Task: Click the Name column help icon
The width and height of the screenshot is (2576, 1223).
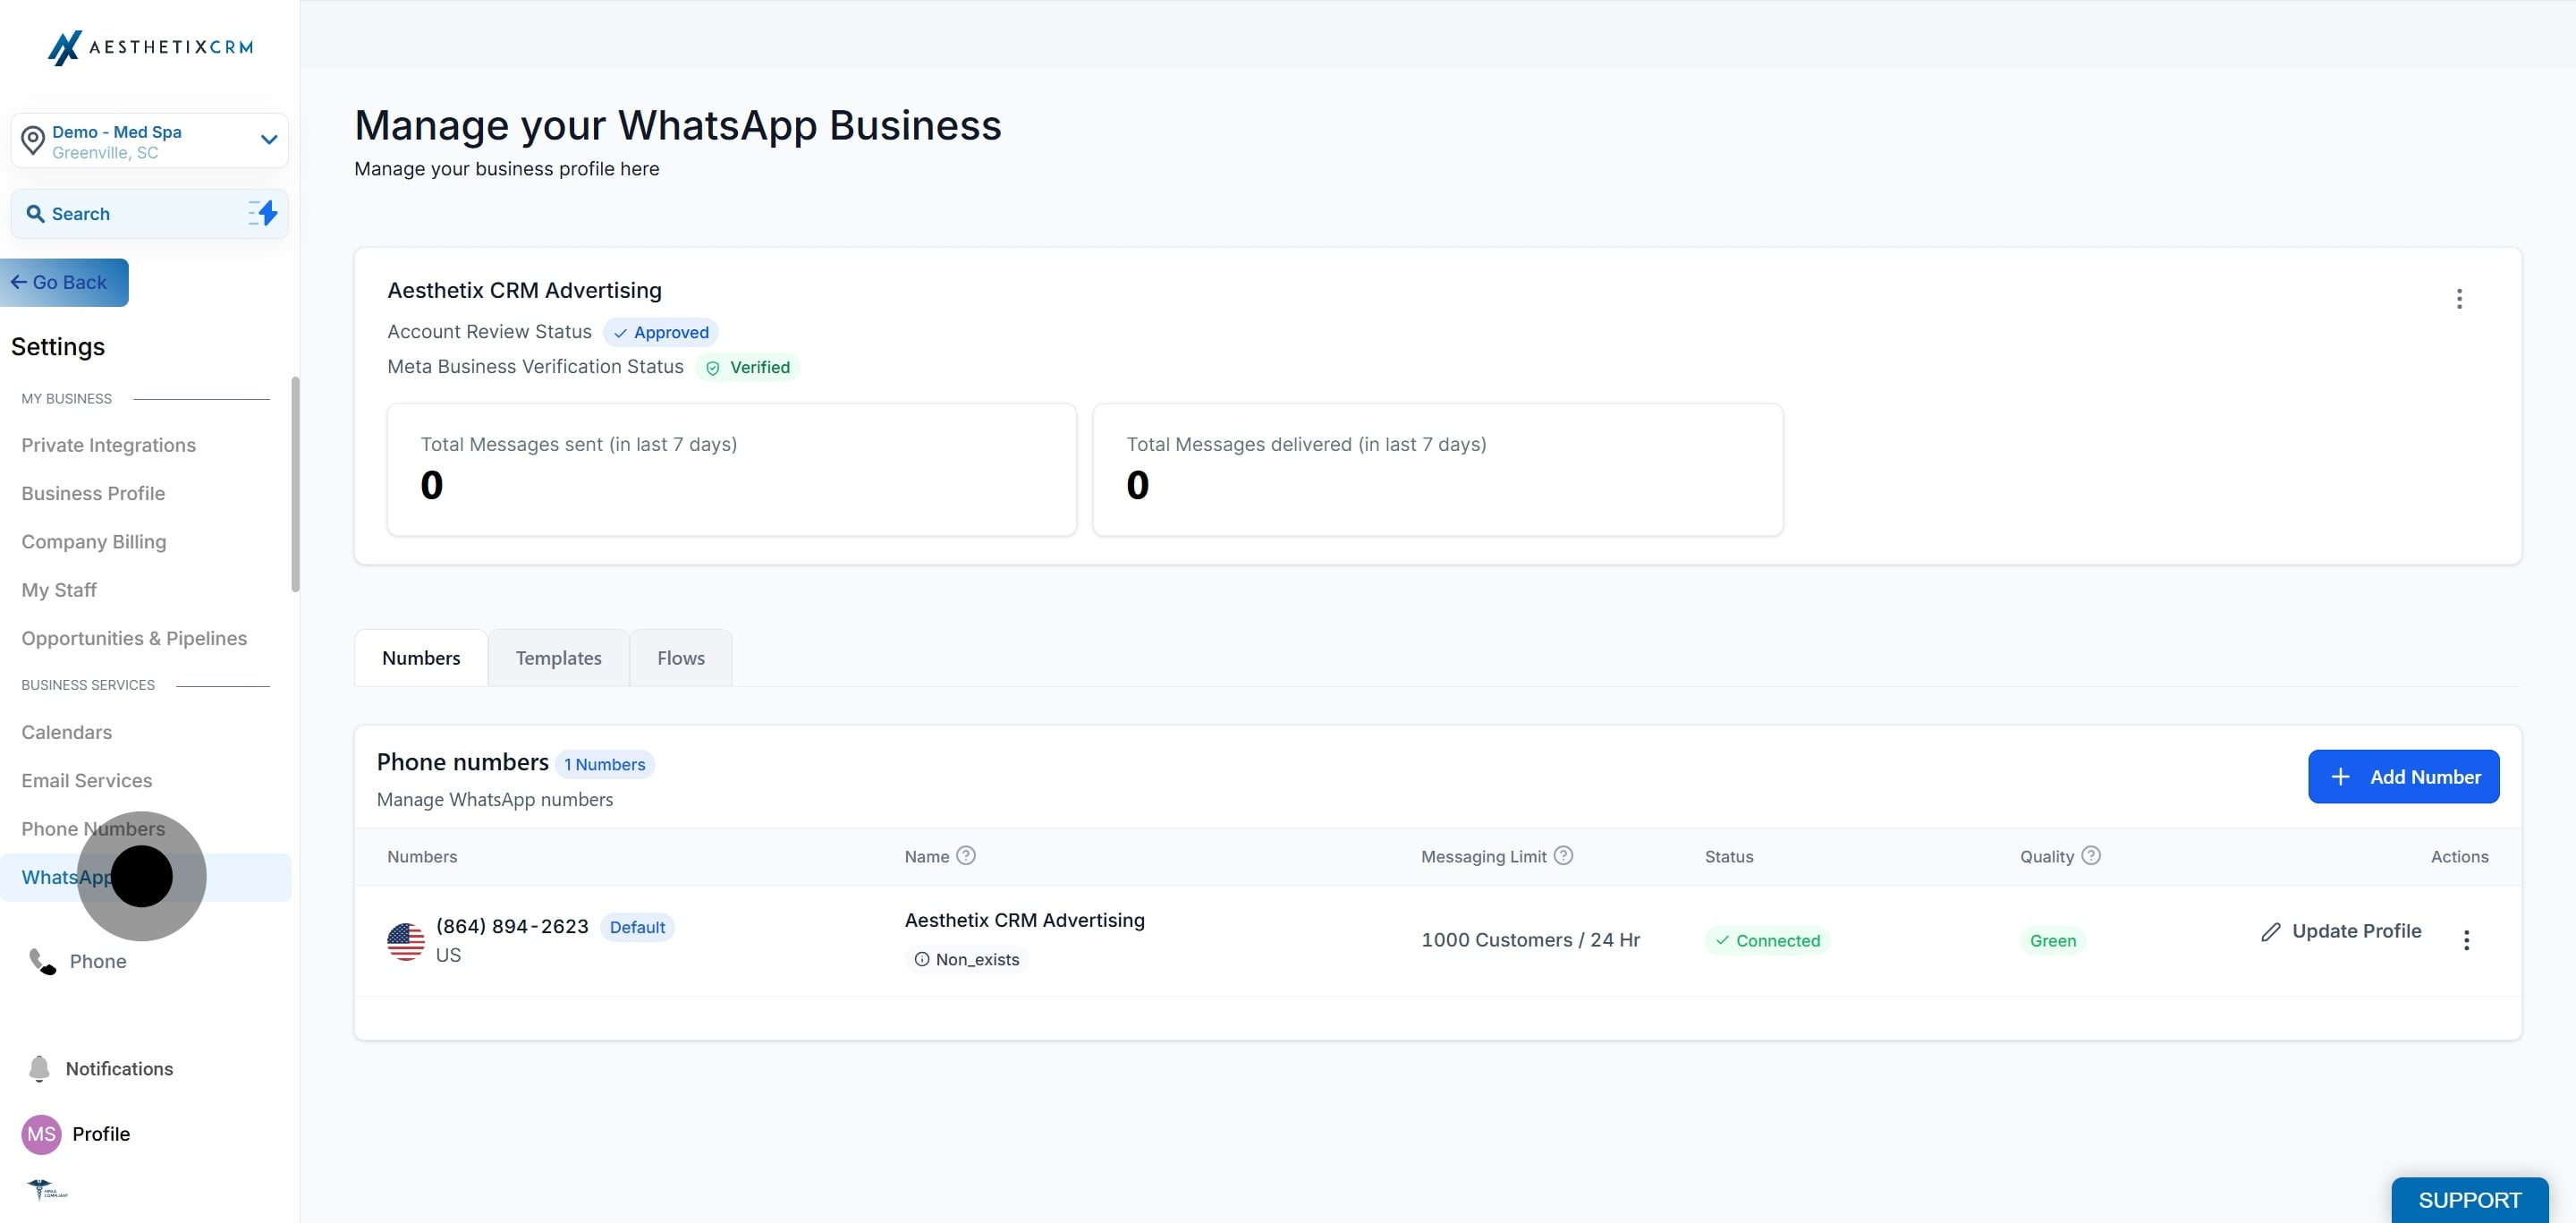Action: (966, 856)
